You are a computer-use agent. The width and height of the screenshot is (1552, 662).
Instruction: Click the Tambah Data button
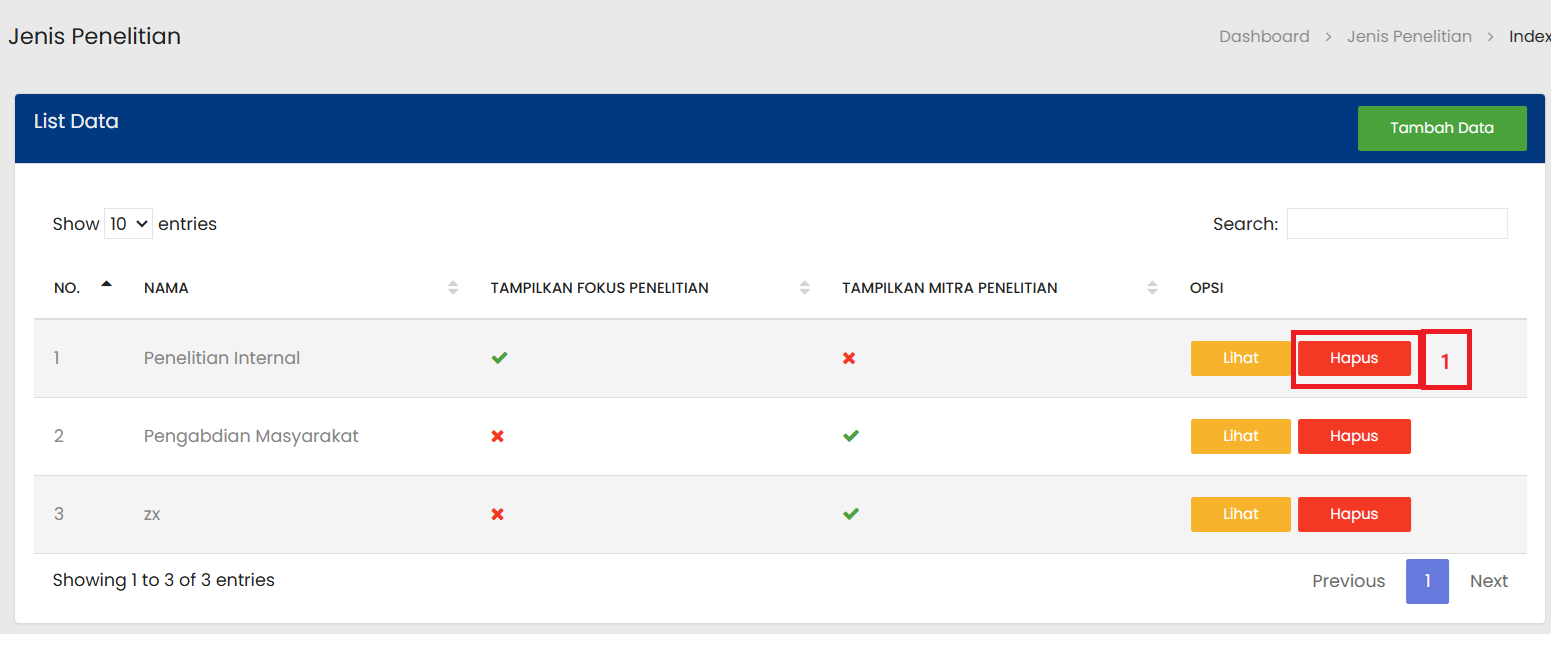point(1441,128)
